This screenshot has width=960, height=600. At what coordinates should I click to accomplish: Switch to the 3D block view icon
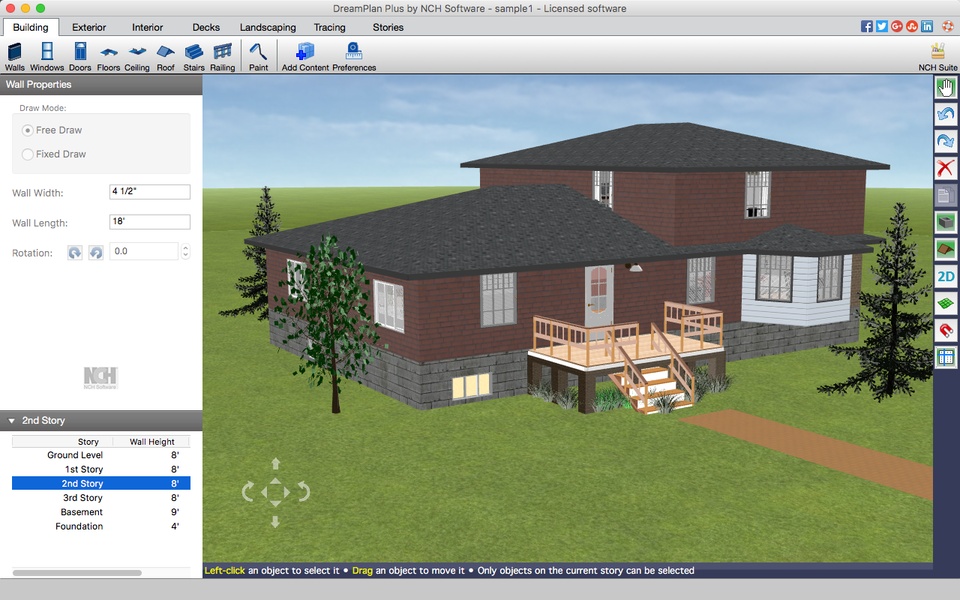click(945, 222)
